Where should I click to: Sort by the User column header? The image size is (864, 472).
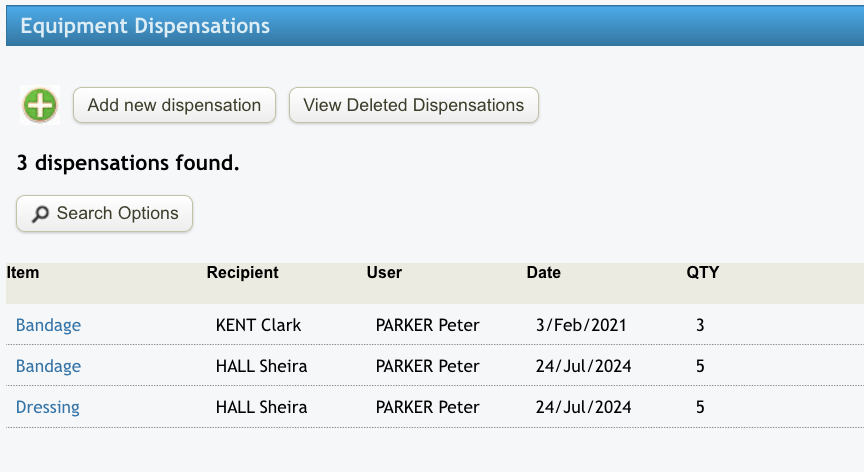pos(384,272)
